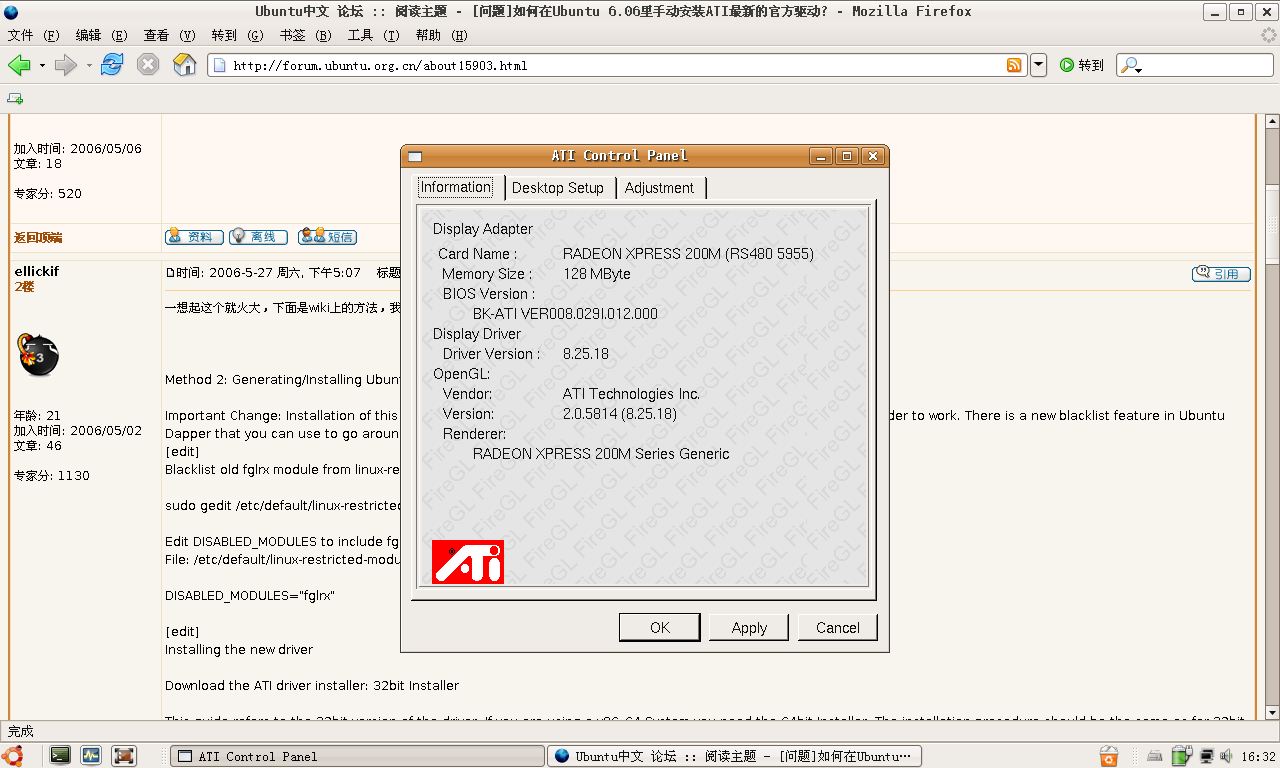The image size is (1280, 768).
Task: Open the 书签 (B) menu
Action: (306, 35)
